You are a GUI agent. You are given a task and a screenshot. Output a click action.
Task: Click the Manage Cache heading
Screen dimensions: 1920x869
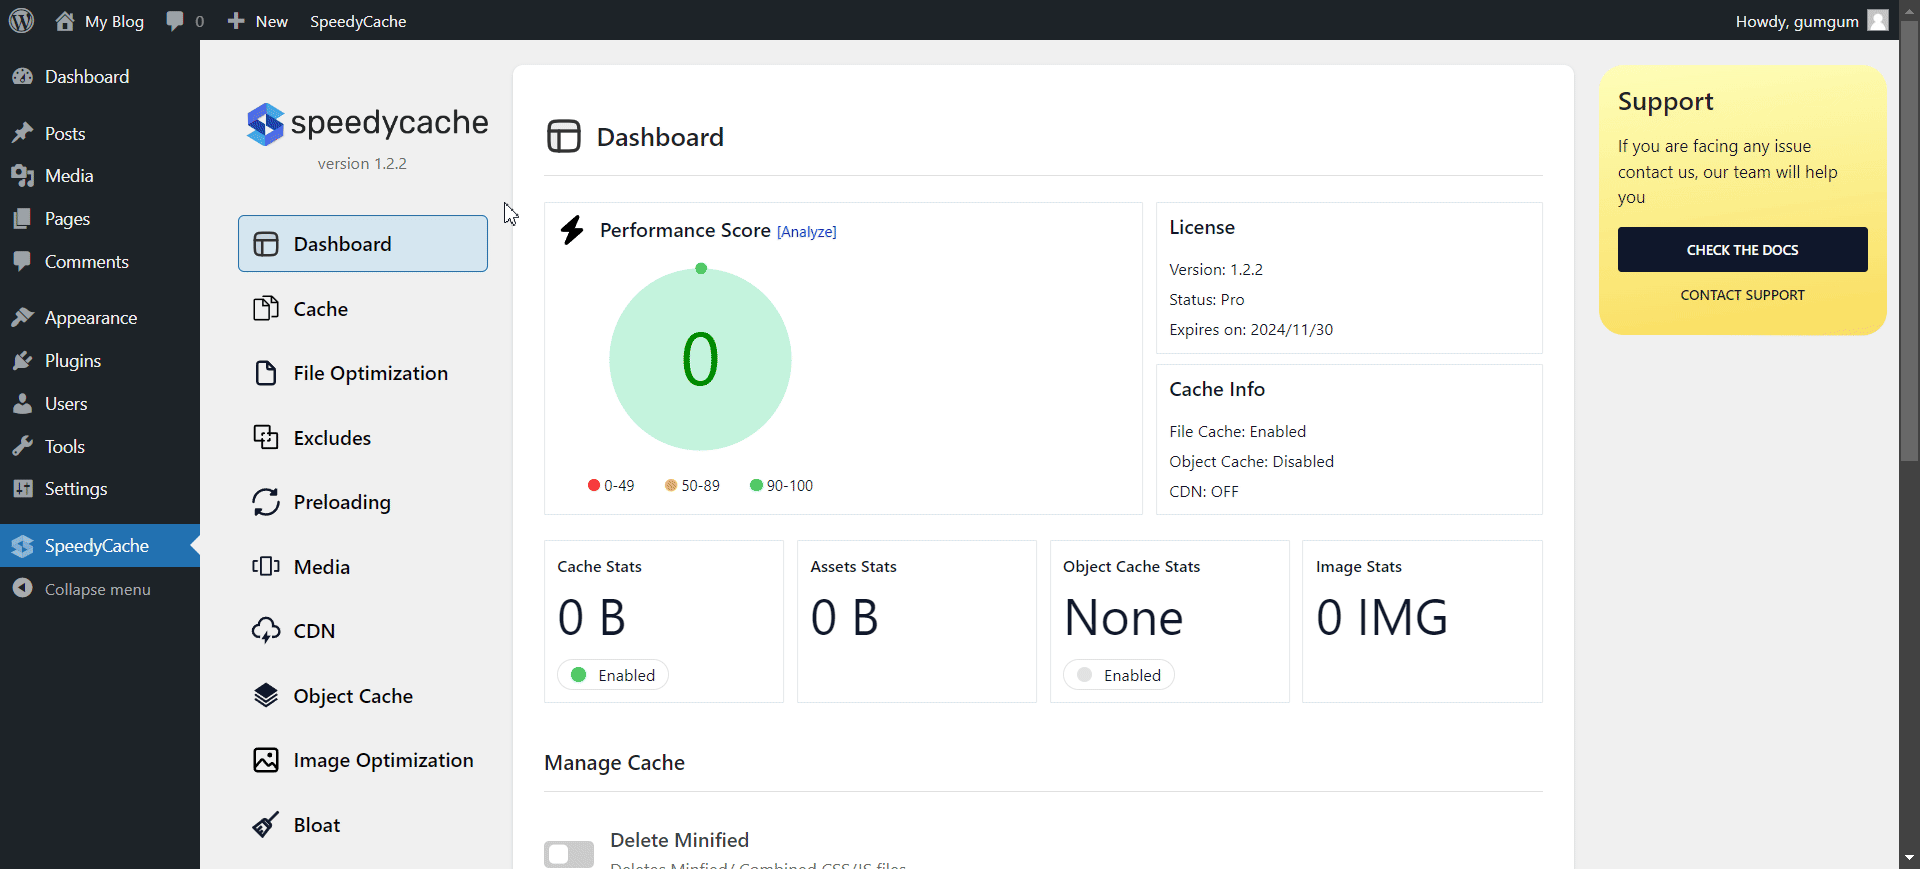[615, 763]
